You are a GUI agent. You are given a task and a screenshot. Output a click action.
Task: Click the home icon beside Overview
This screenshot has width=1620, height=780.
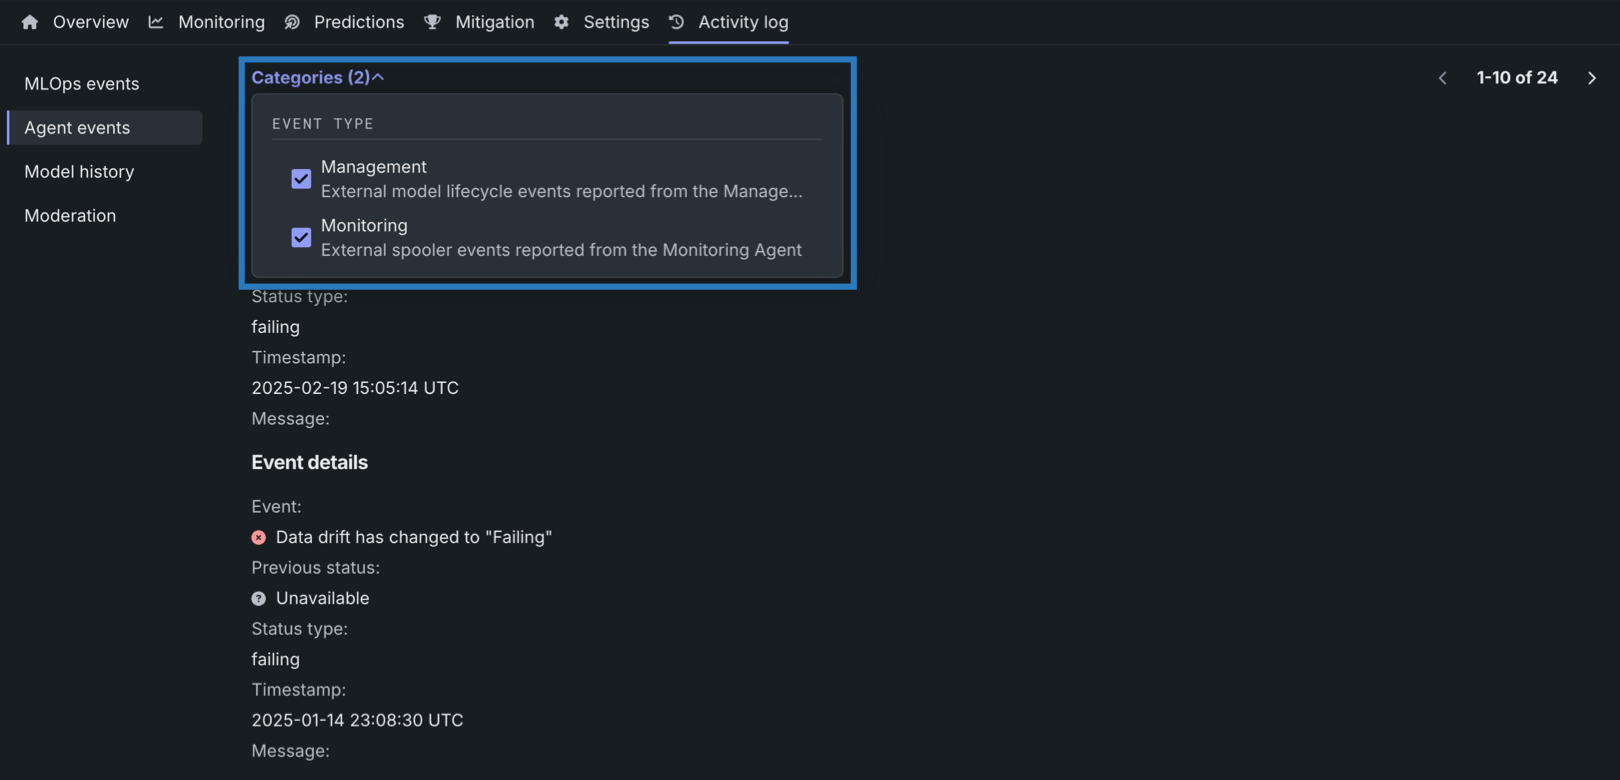30,22
